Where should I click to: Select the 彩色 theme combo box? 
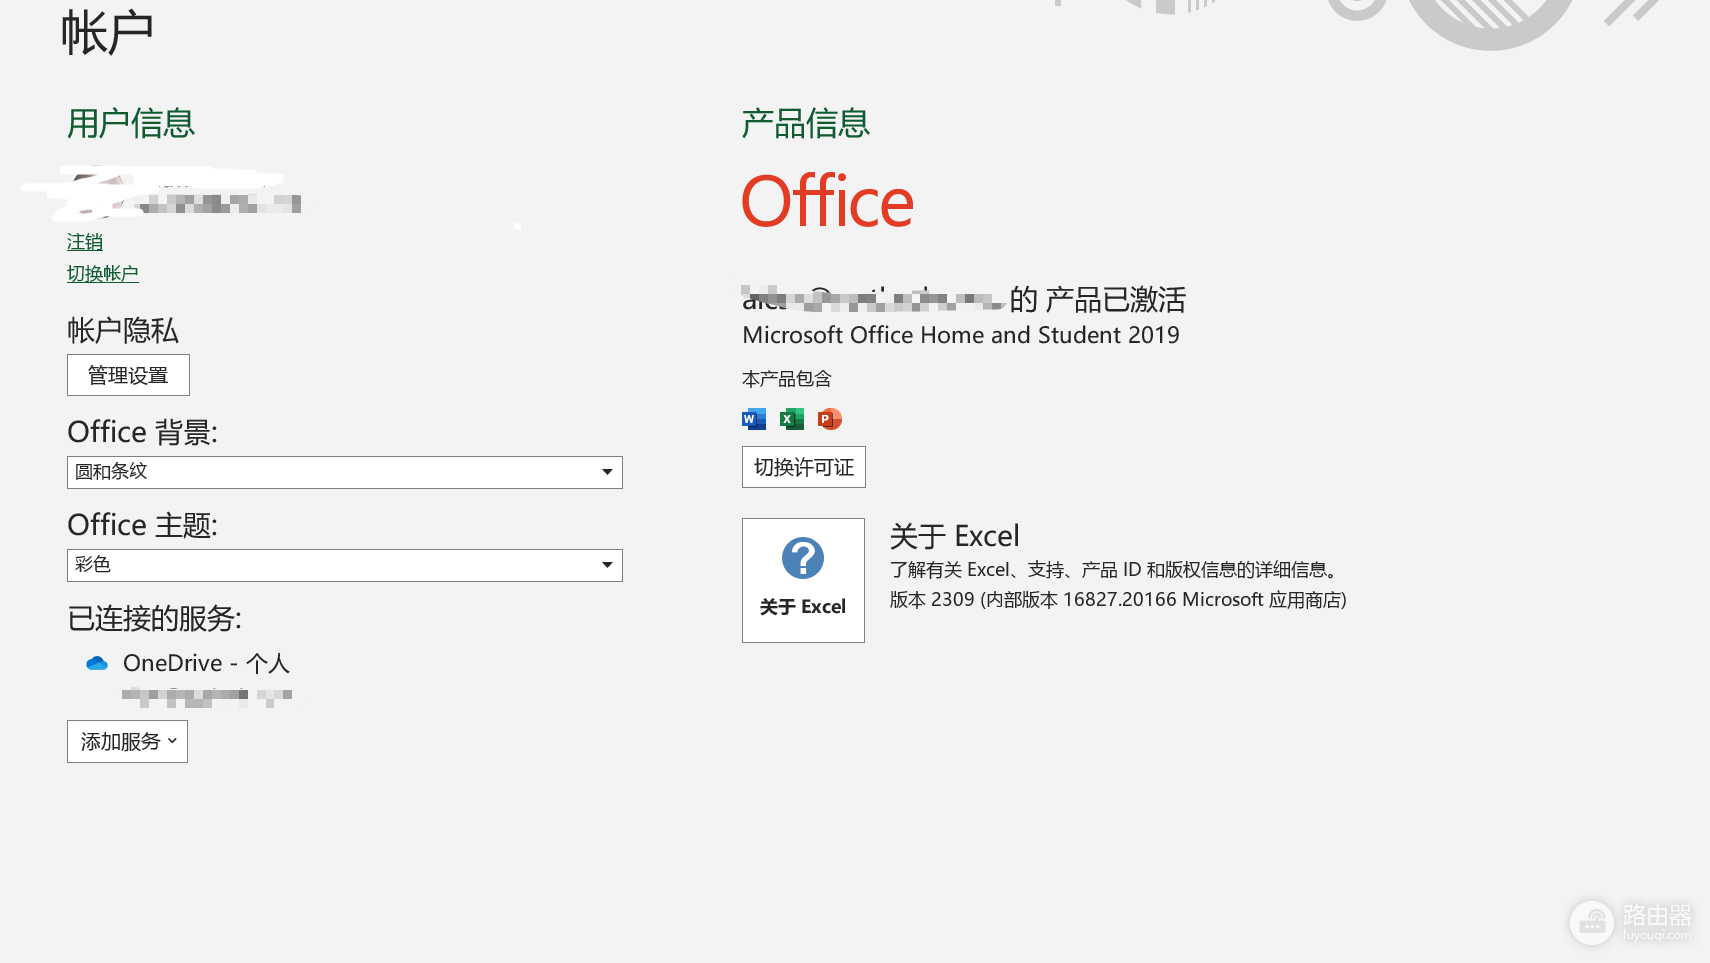pos(345,565)
